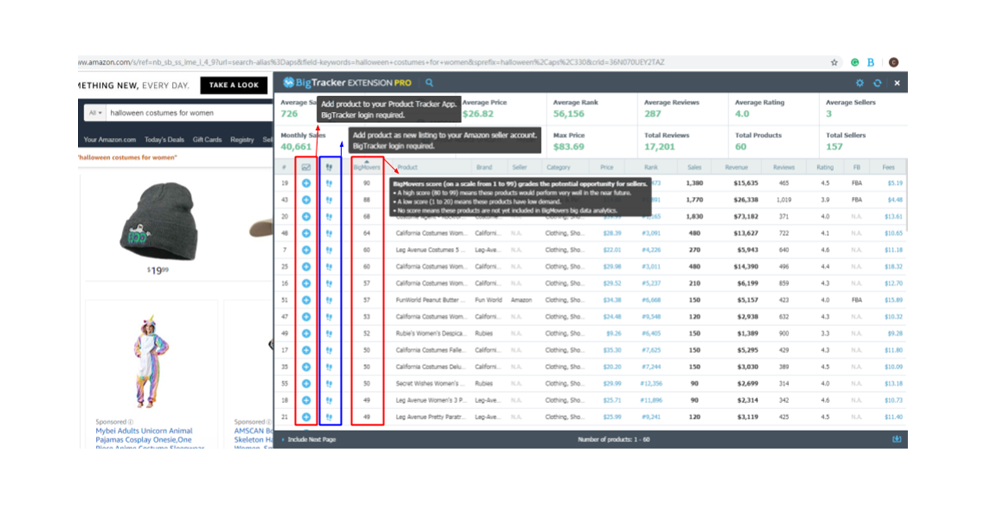Click the tracker chart icon in table header
This screenshot has width=995, height=518.
(306, 168)
